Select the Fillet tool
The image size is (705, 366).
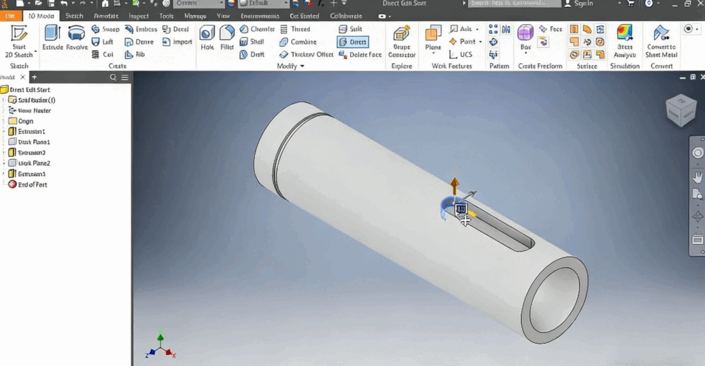227,38
